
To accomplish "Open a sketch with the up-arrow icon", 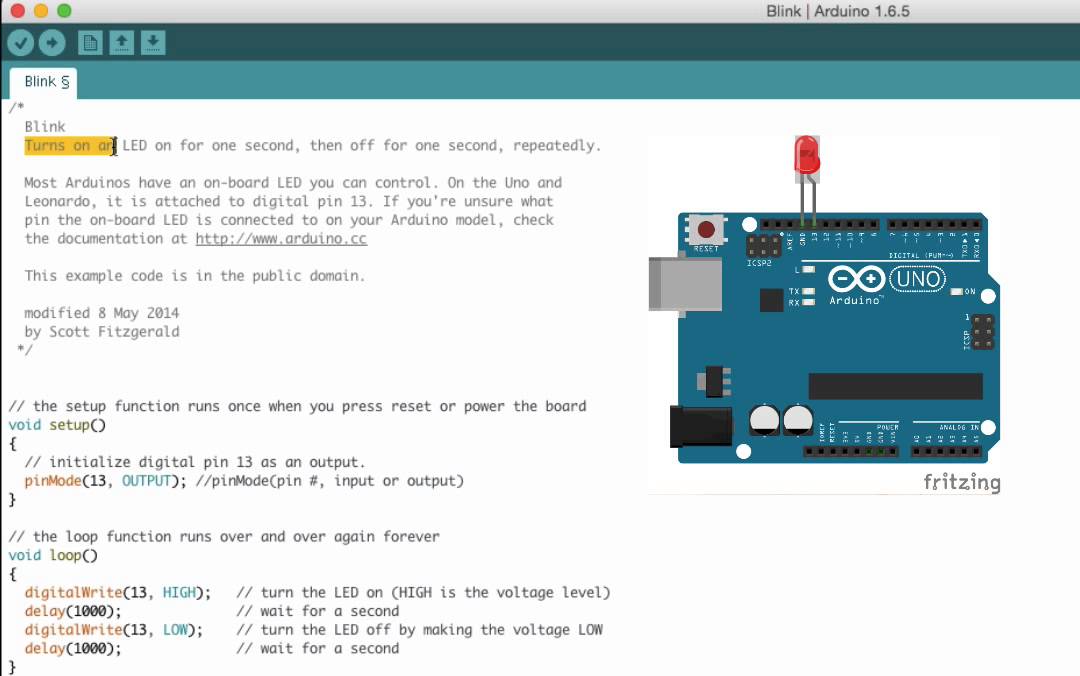I will (x=121, y=43).
